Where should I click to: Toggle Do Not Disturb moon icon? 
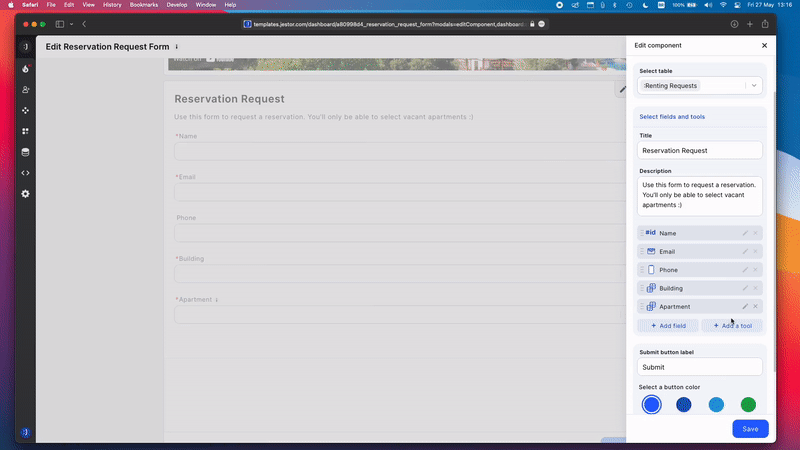(x=645, y=5)
